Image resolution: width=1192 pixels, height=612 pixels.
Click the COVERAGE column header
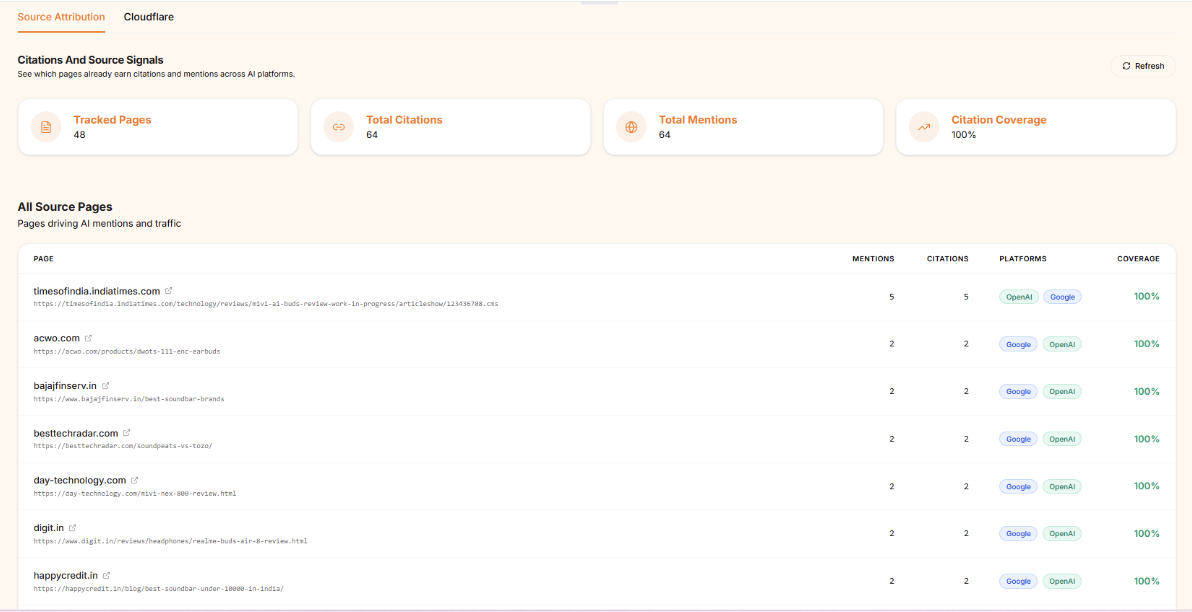(x=1138, y=258)
